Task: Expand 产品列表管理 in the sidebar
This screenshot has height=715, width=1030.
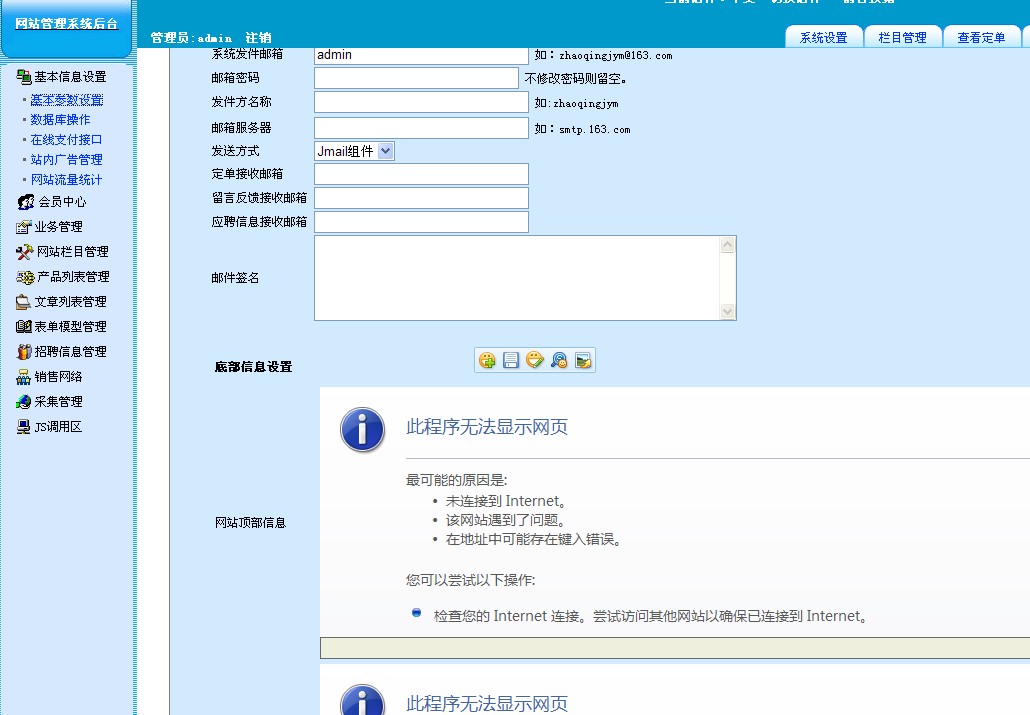Action: tap(73, 277)
